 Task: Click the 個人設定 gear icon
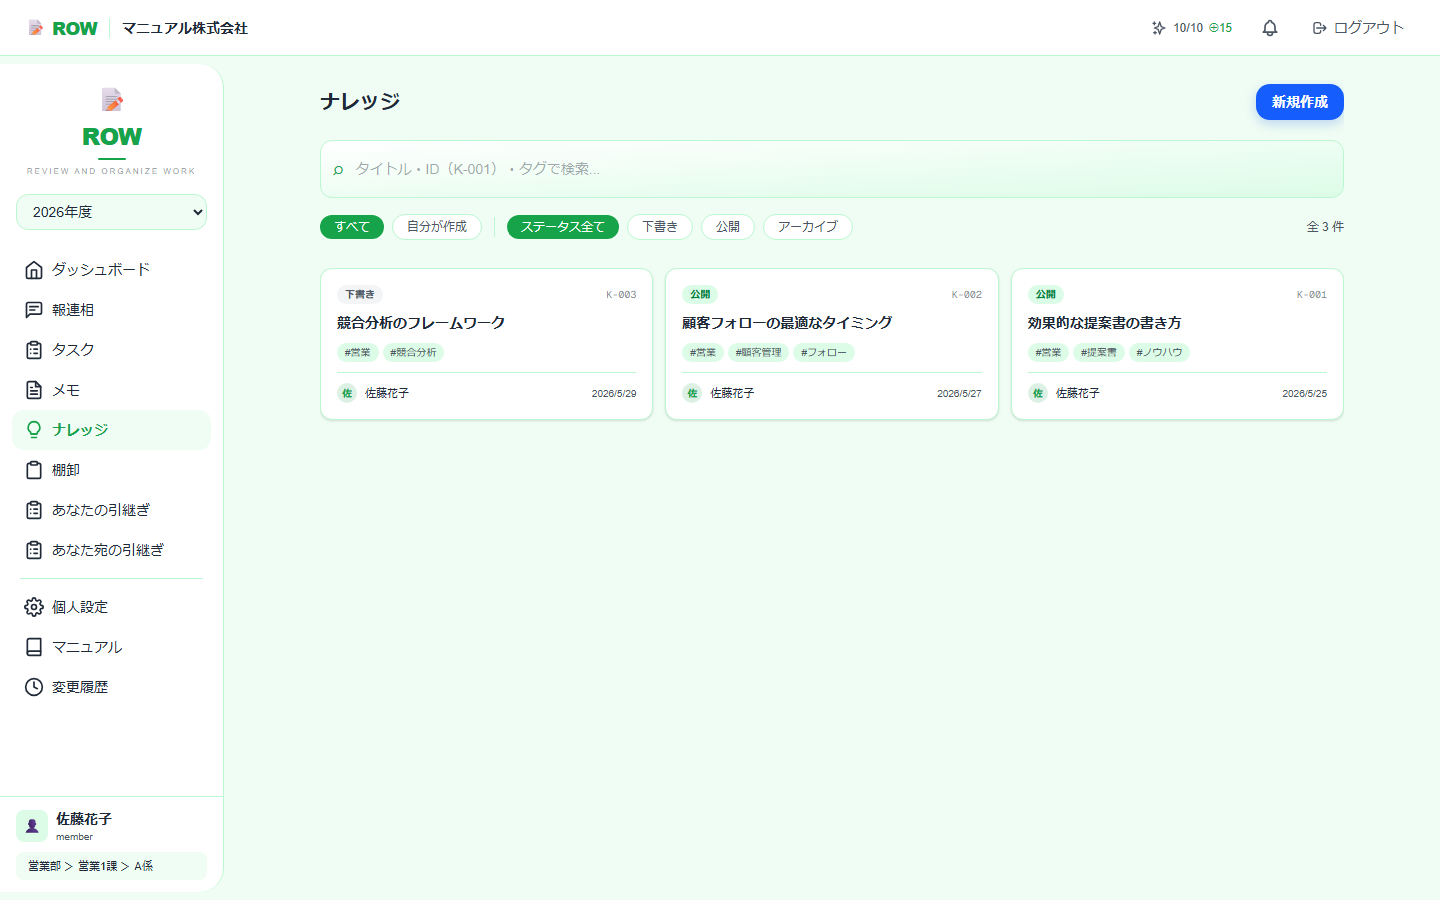tap(34, 607)
